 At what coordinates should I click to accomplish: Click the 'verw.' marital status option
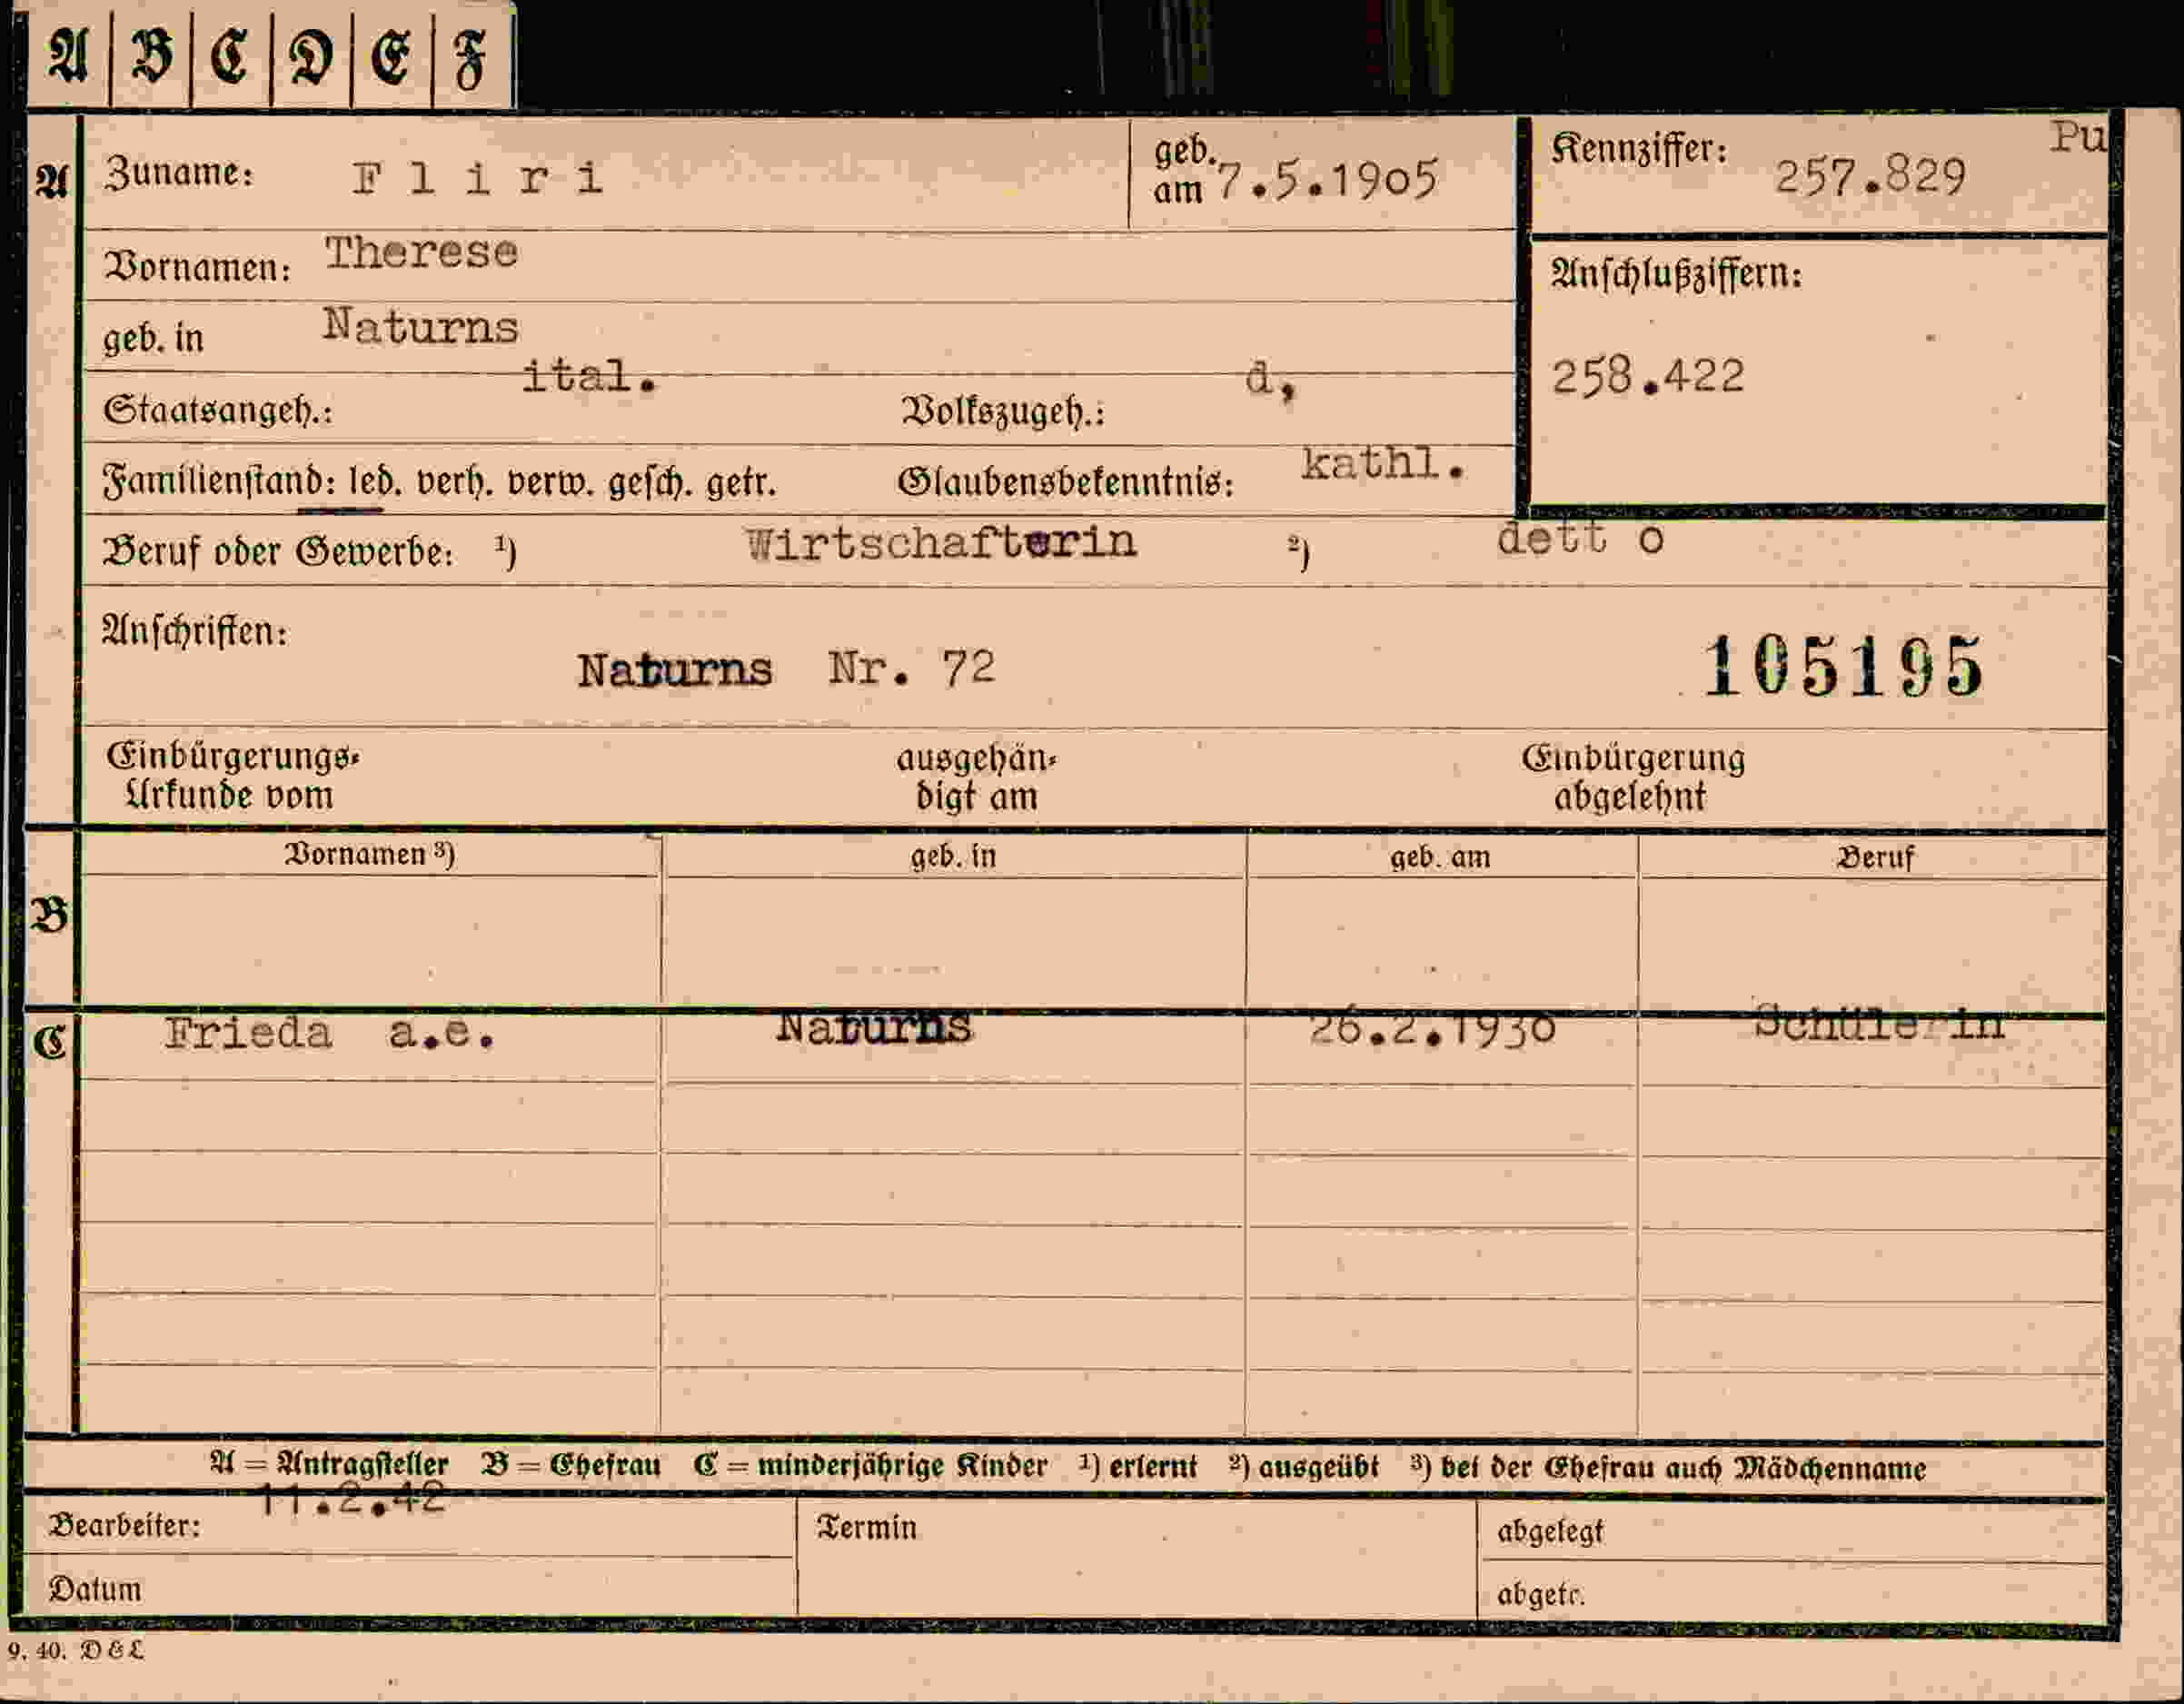tap(551, 483)
